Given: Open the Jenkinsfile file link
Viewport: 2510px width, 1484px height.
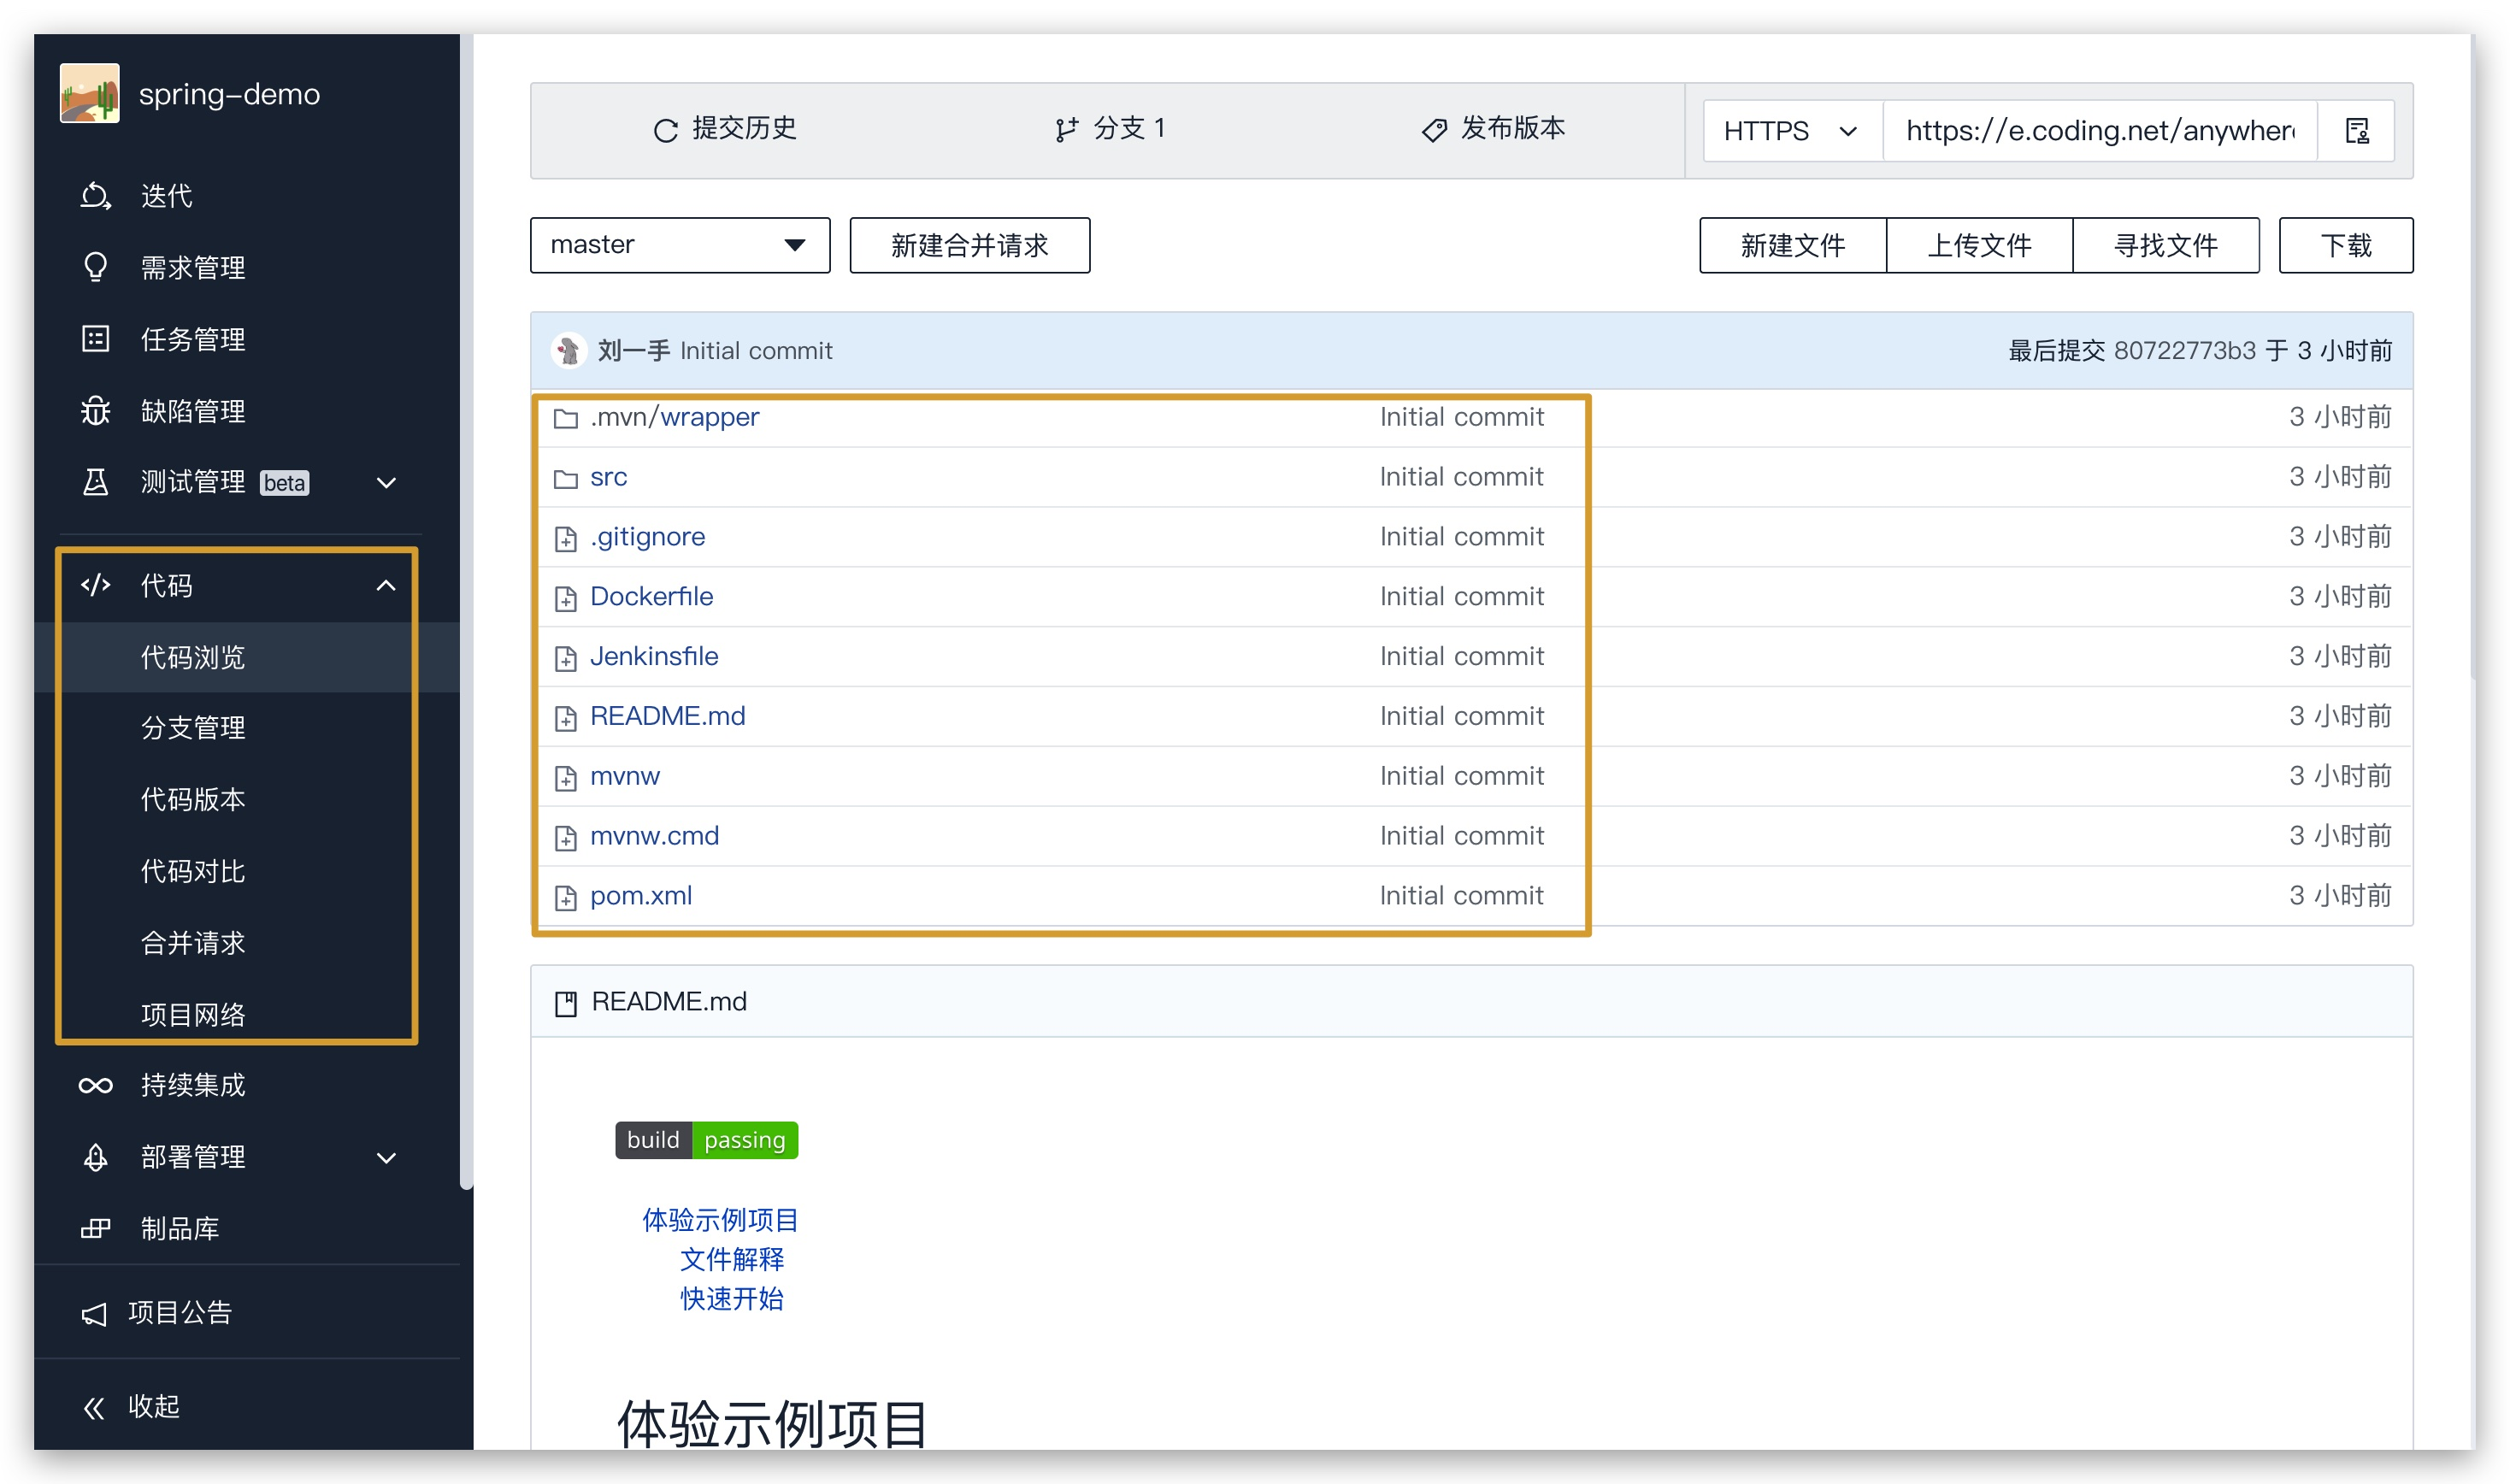Looking at the screenshot, I should [654, 656].
